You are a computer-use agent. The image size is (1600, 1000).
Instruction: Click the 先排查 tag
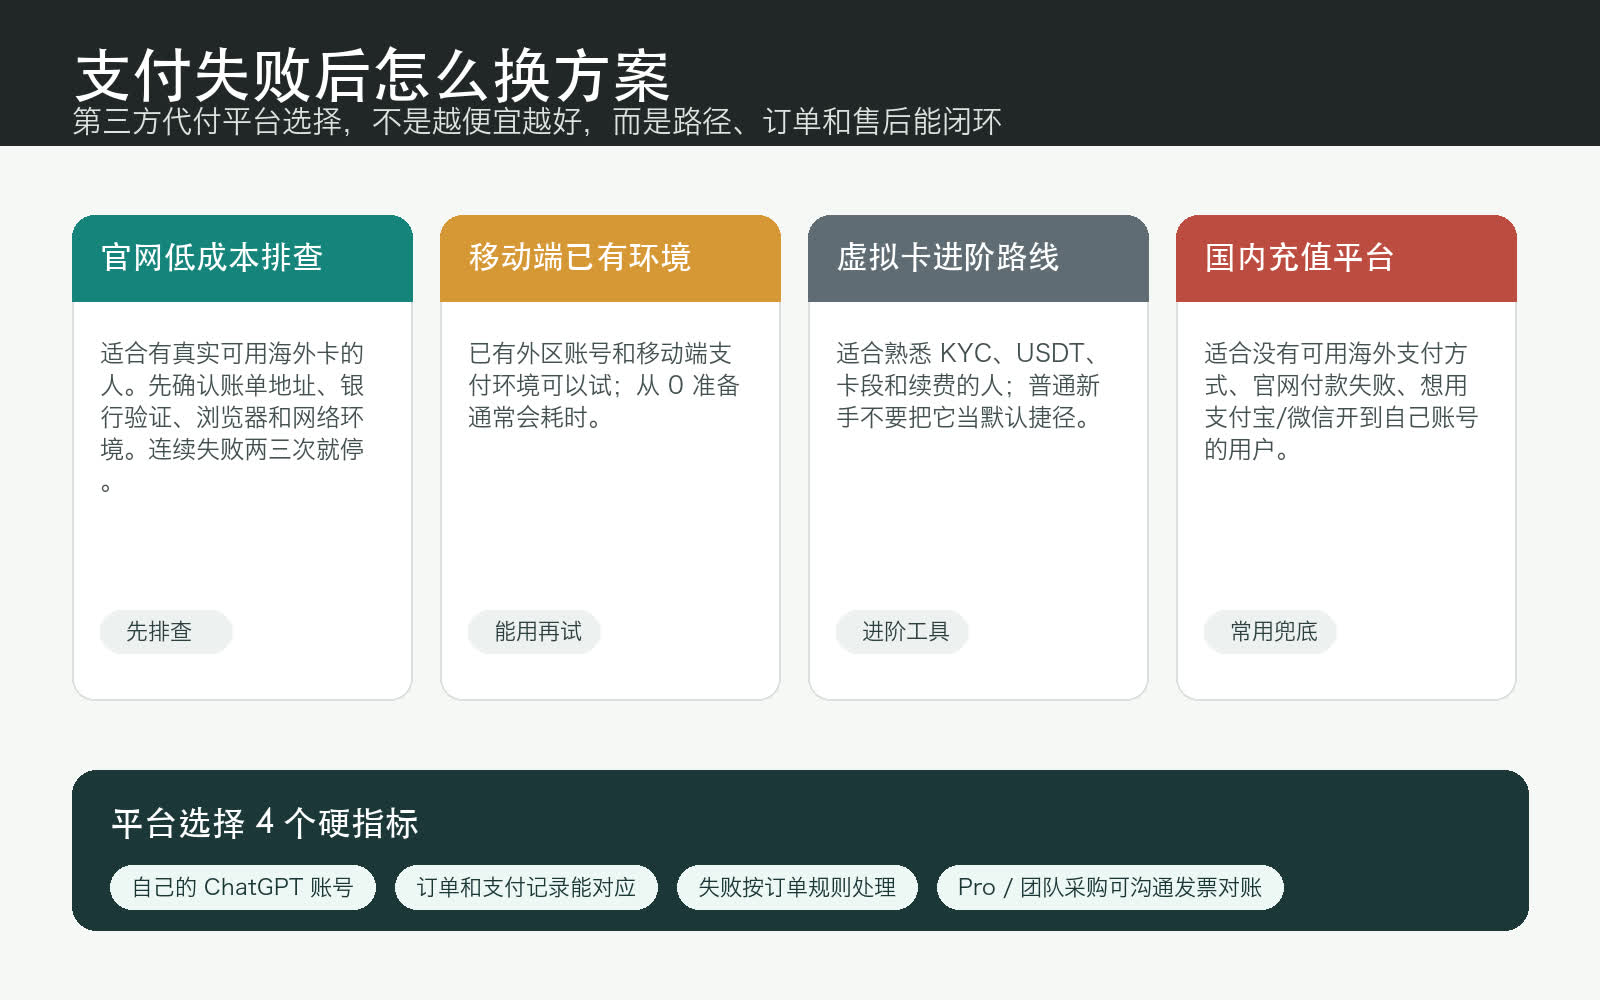[x=166, y=632]
